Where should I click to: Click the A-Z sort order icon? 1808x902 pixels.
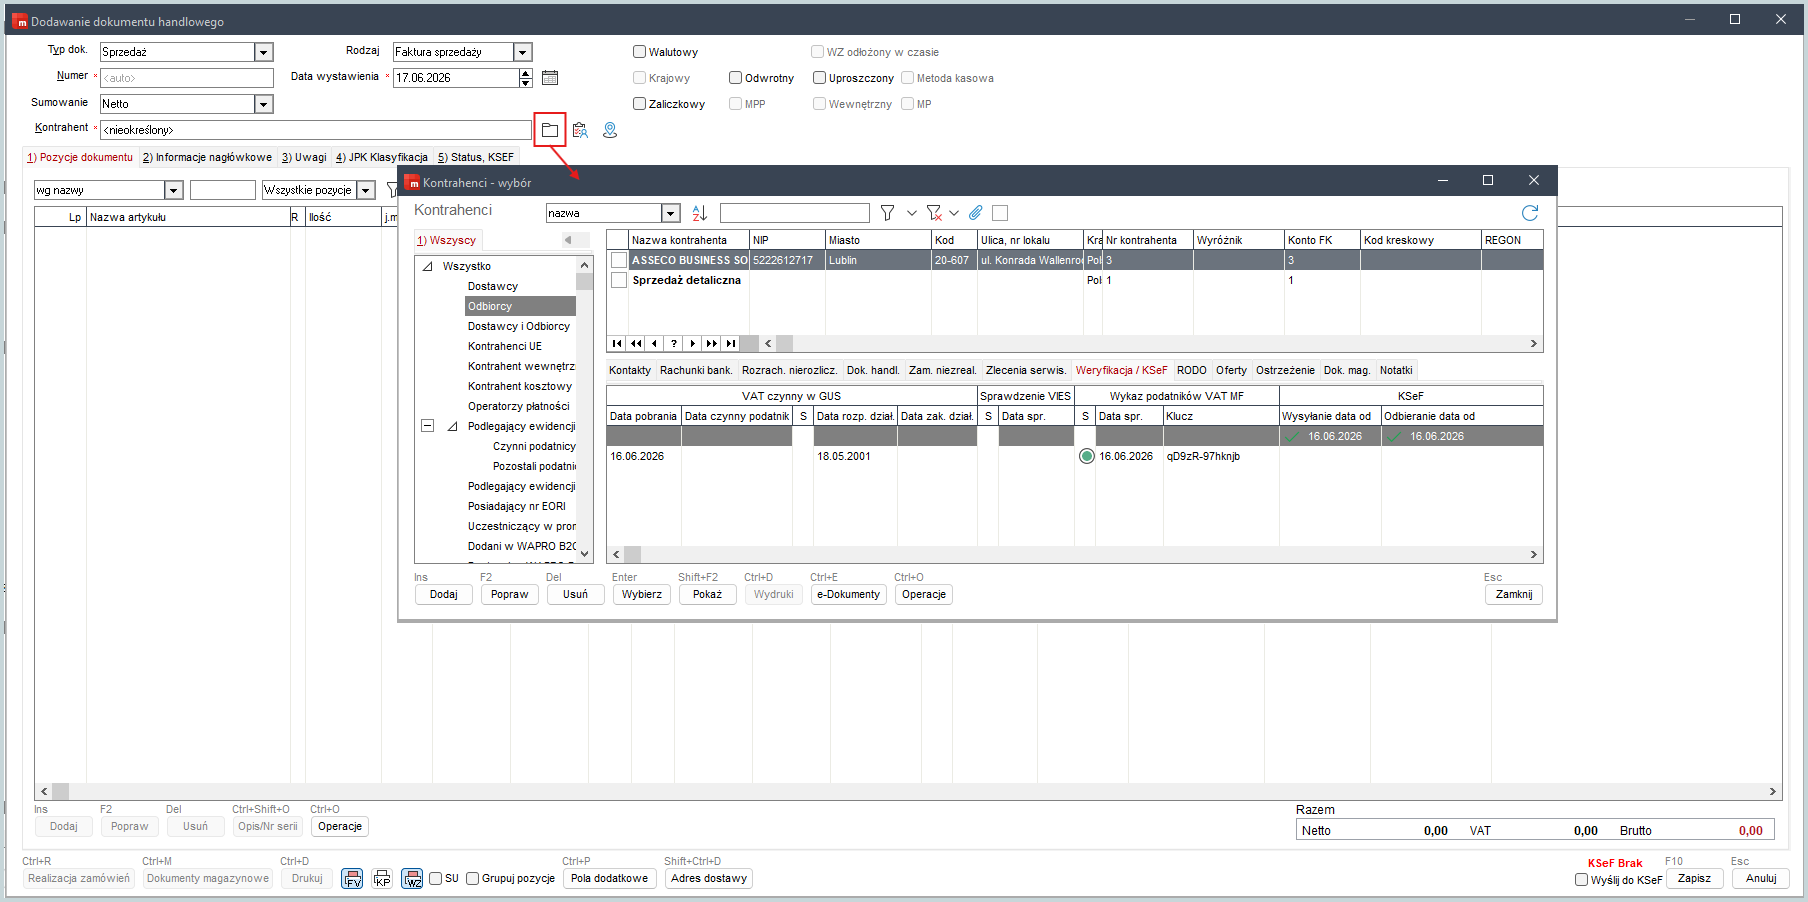click(x=699, y=213)
